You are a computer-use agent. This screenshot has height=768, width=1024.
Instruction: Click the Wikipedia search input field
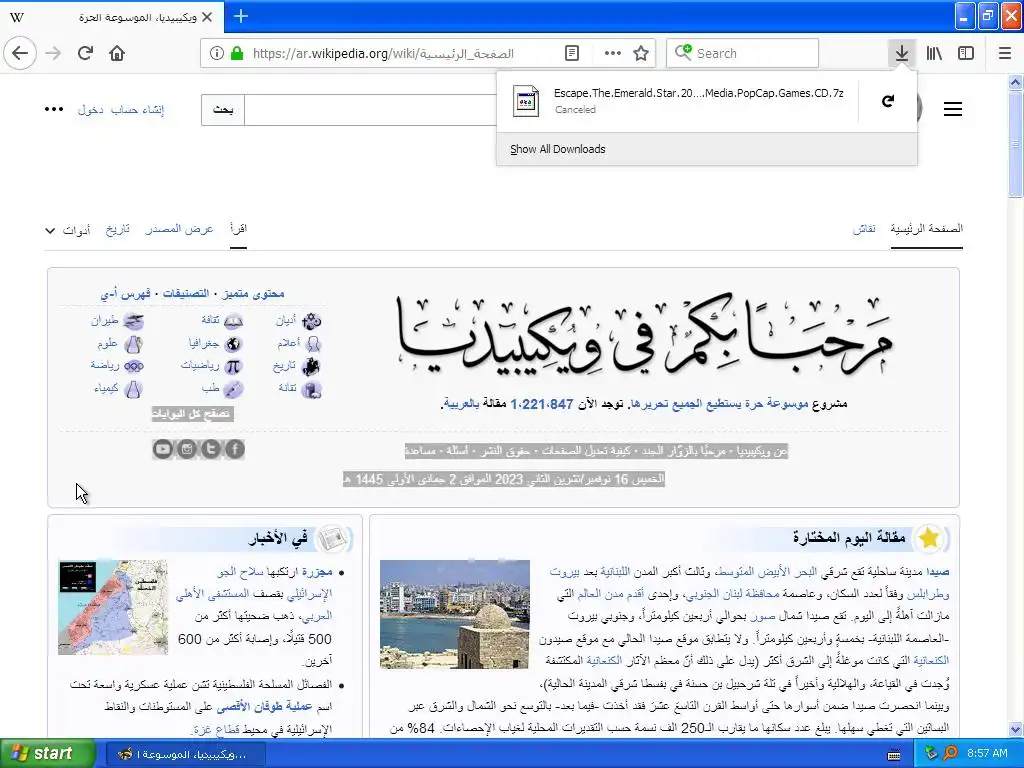point(370,110)
